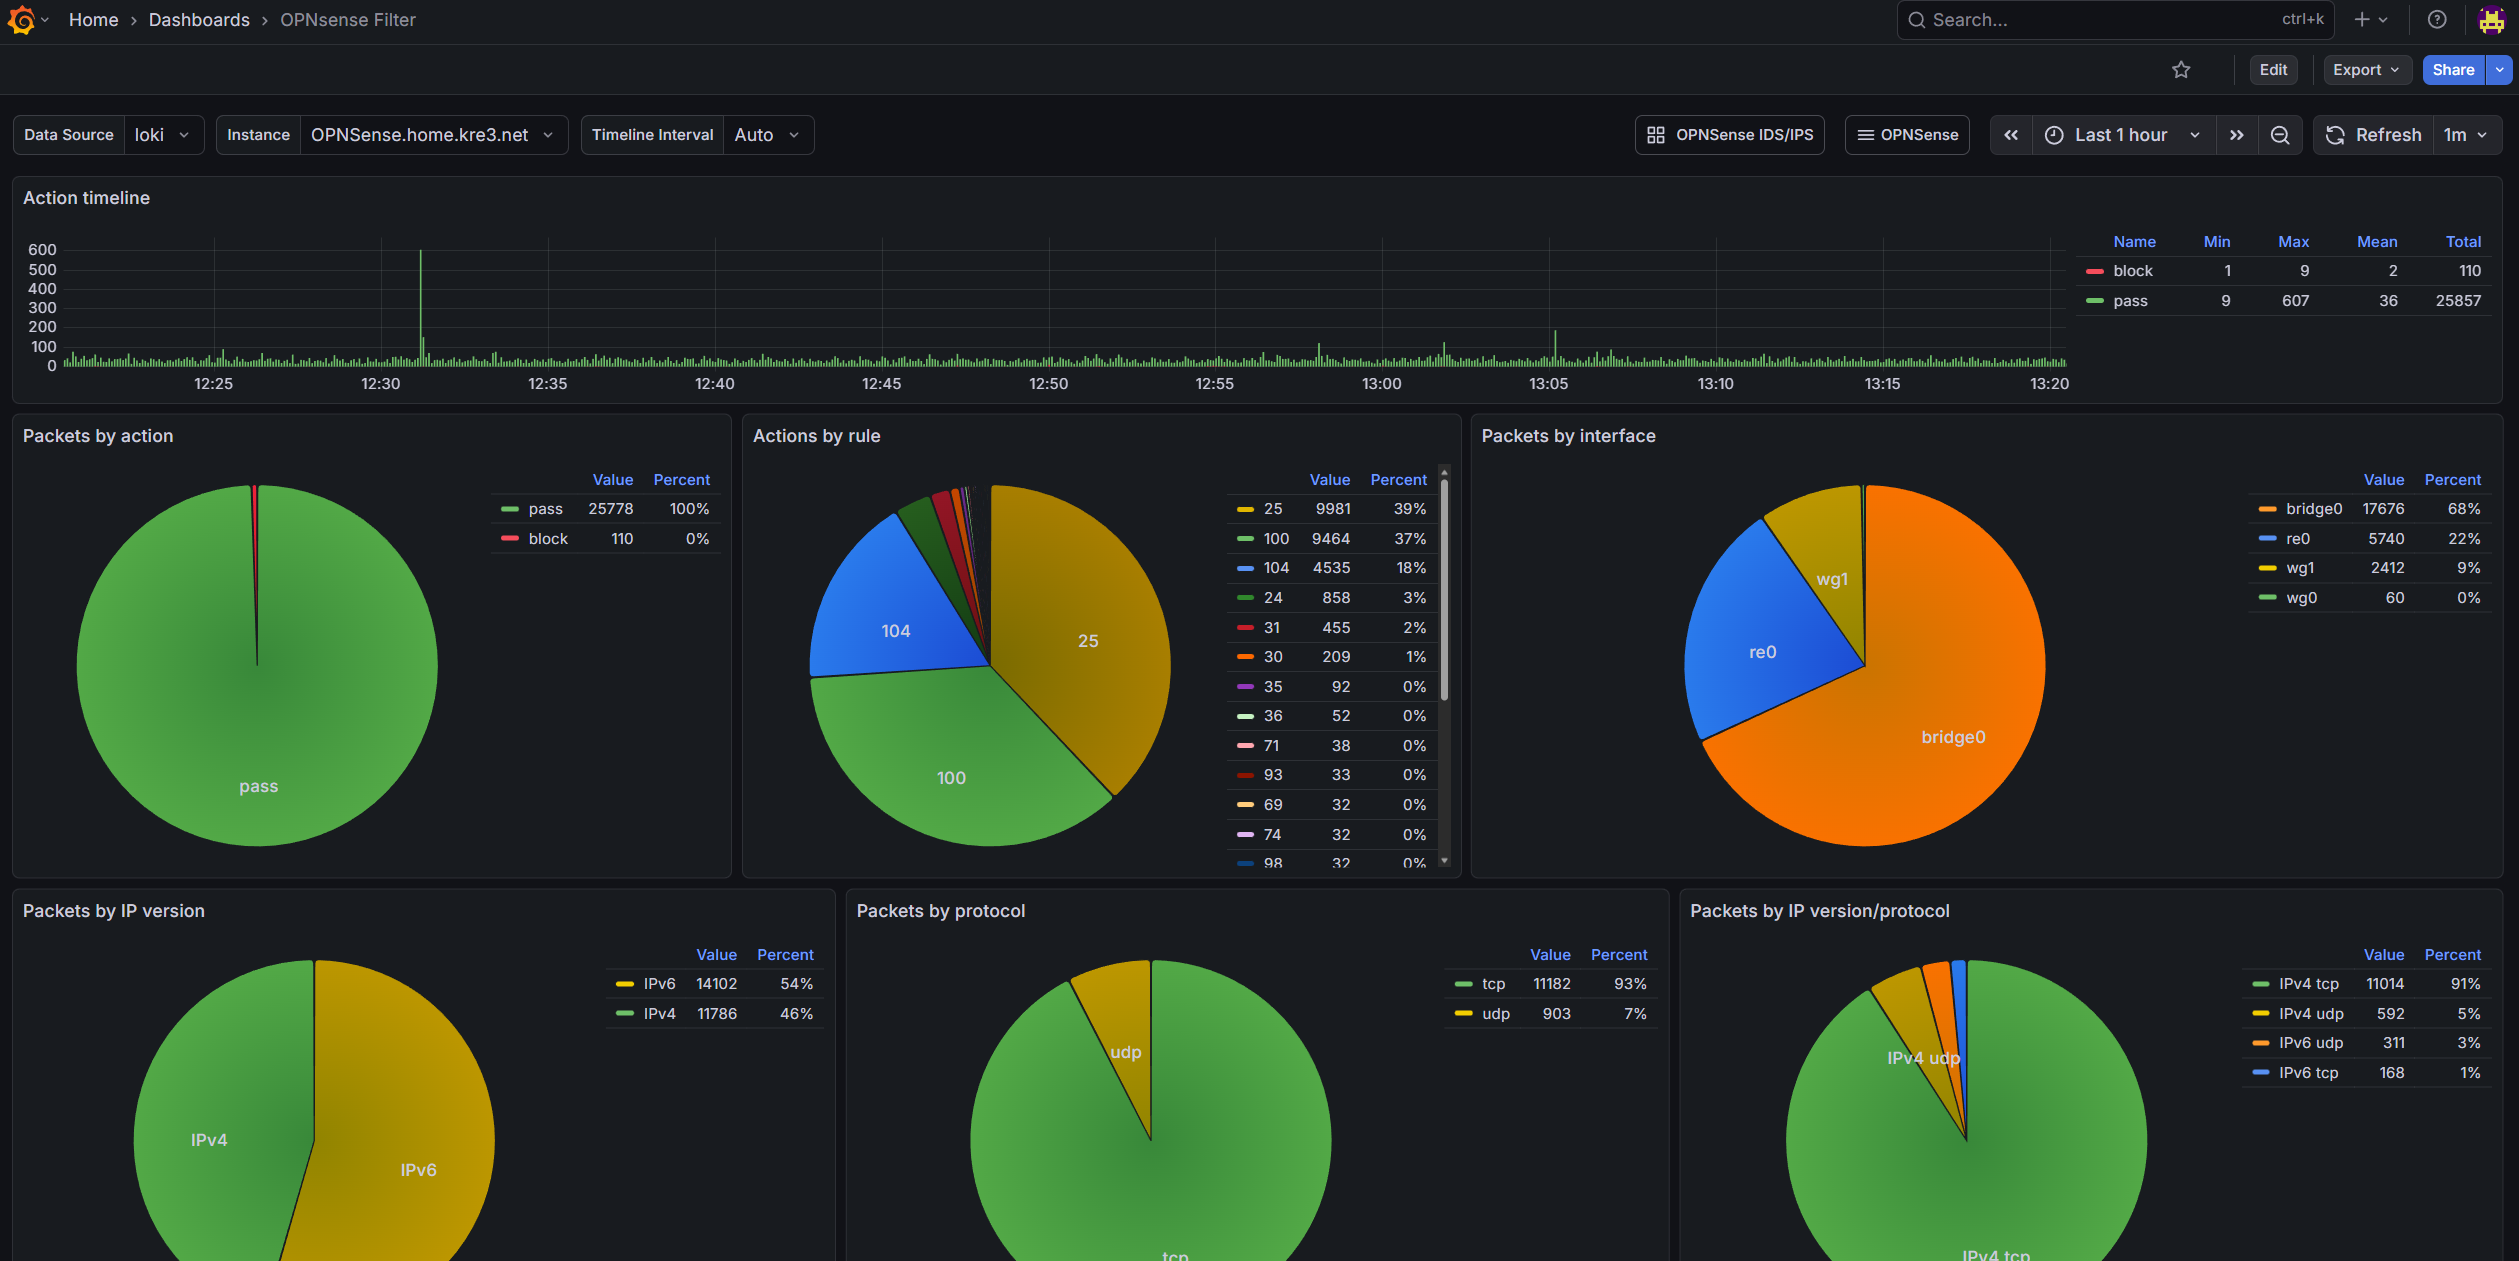This screenshot has width=2519, height=1261.
Task: Open the OPNSense IDS/IPS dashboard link
Action: tap(1729, 135)
